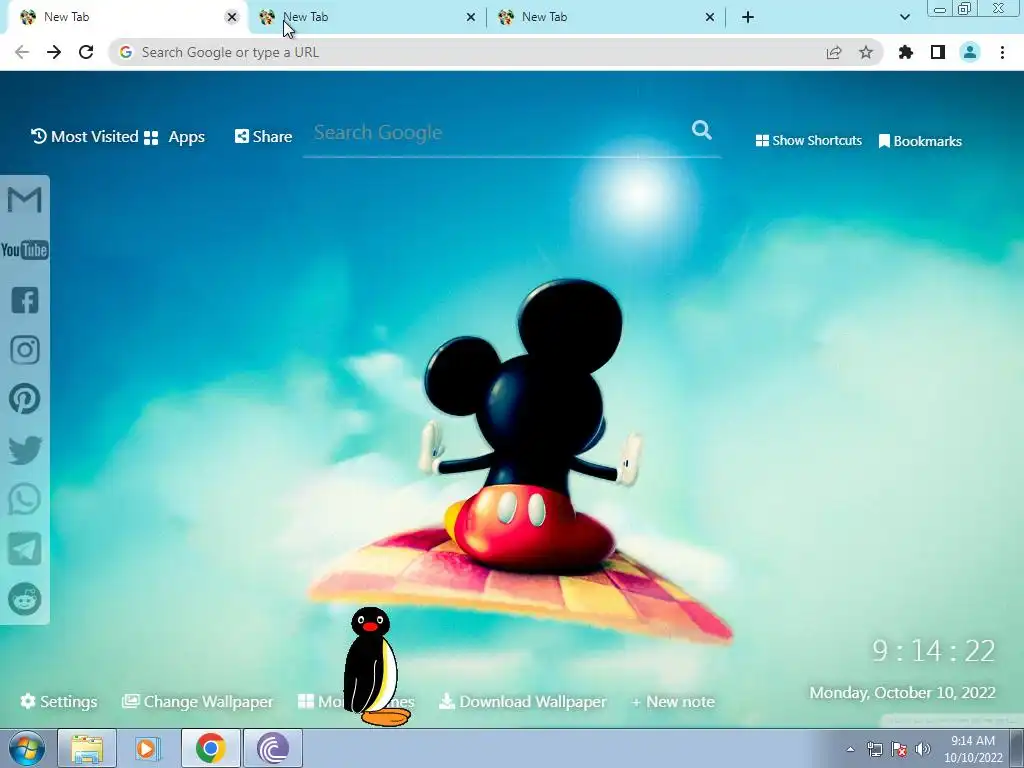
Task: Open the Bookmarks panel
Action: tap(920, 141)
